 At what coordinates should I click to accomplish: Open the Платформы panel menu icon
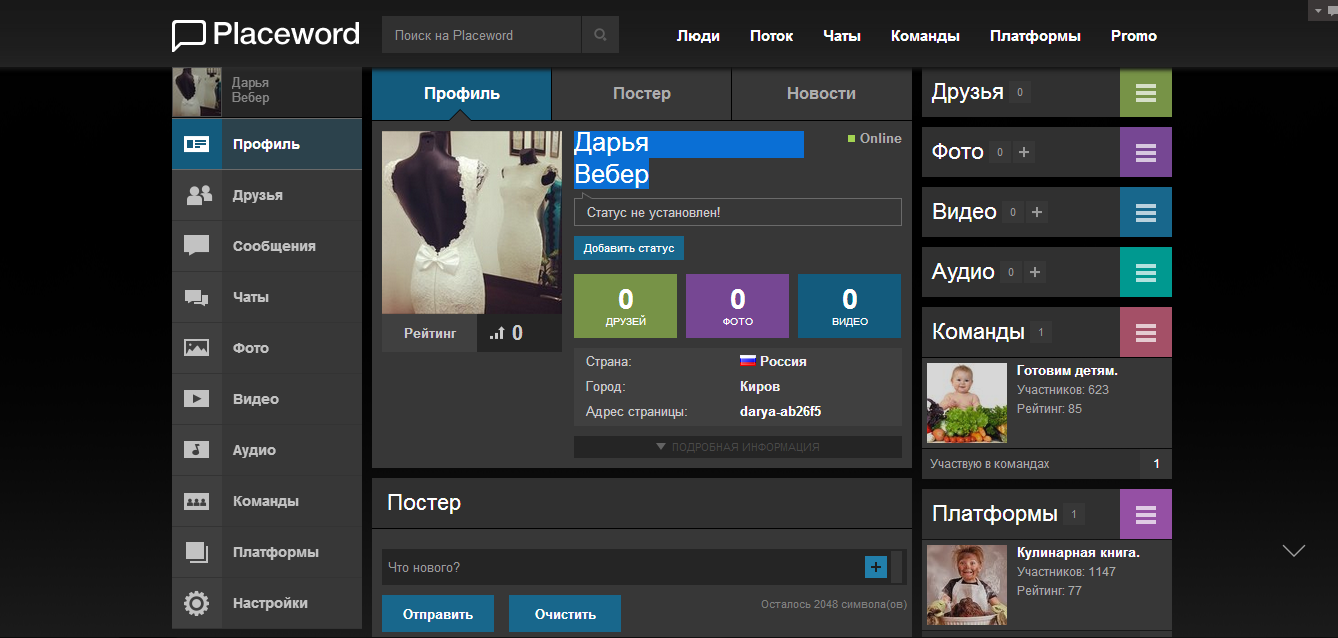coord(1146,514)
